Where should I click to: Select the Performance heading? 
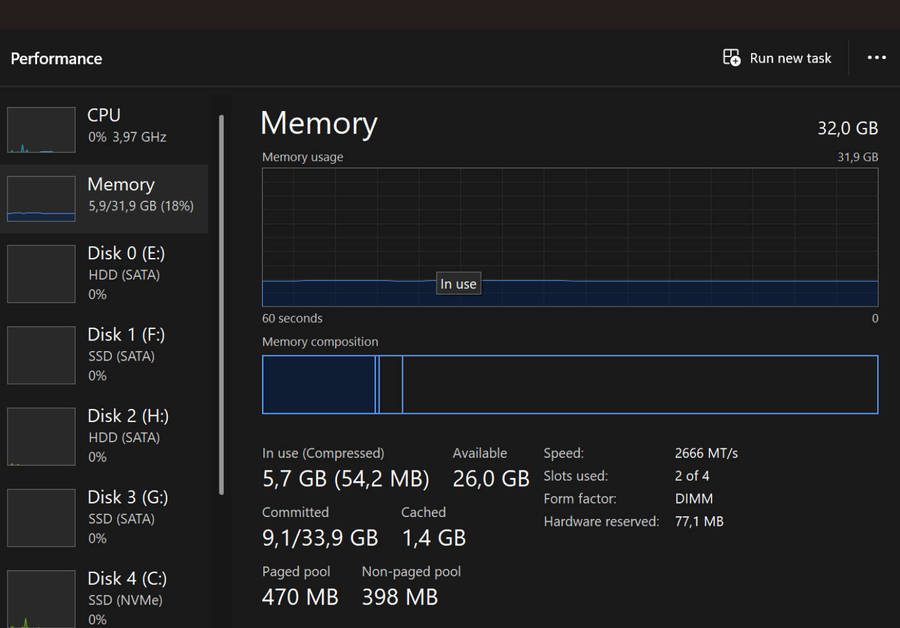click(x=56, y=58)
